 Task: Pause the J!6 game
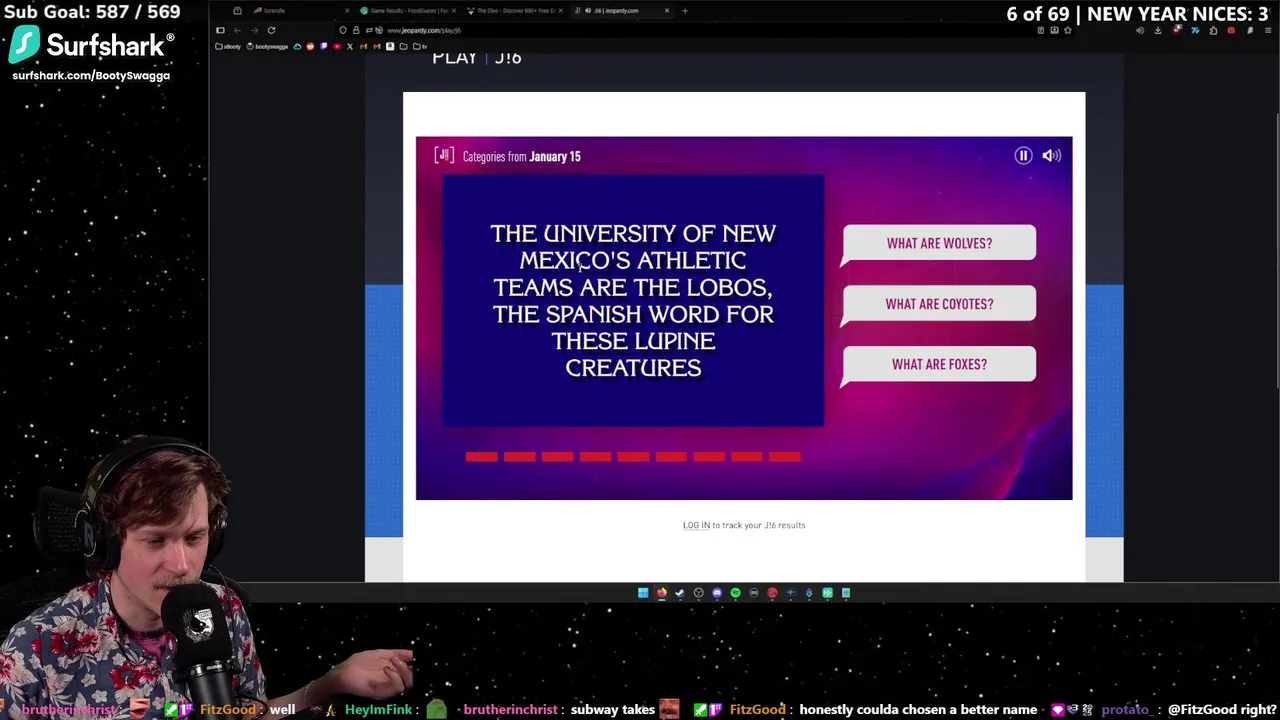tap(1023, 156)
